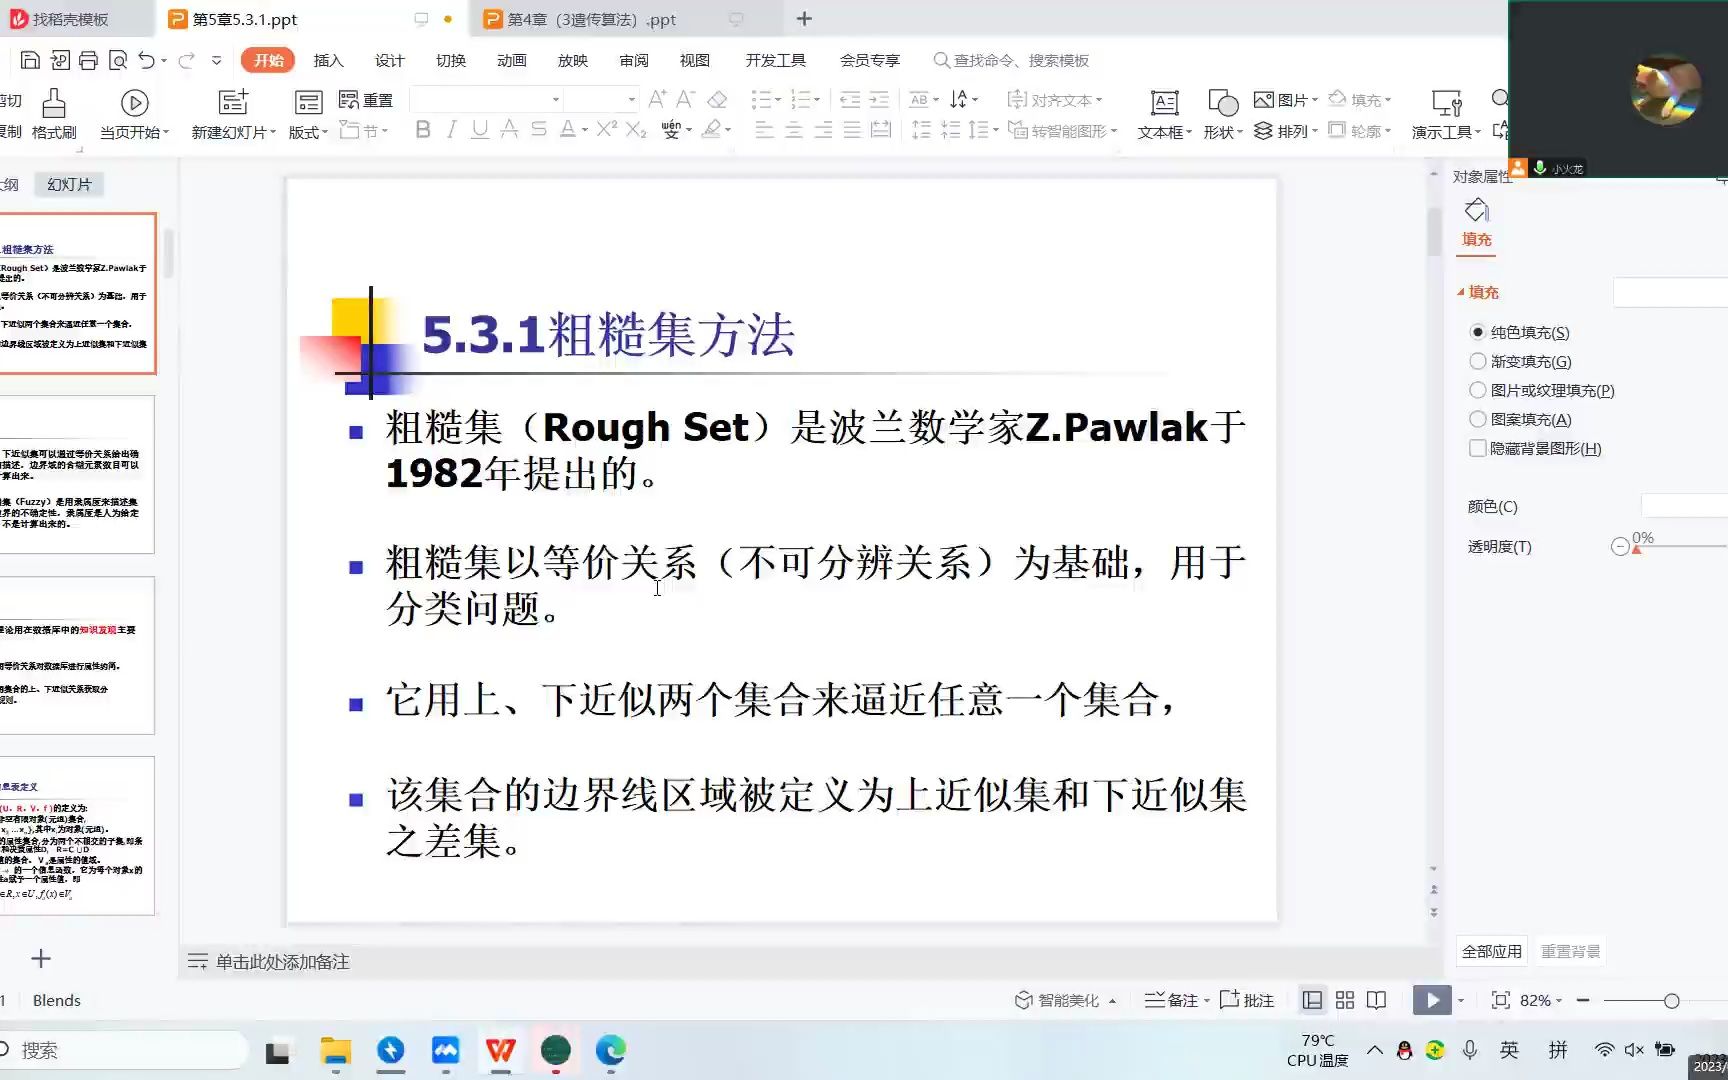Click the Print icon in quick toolbar
Image resolution: width=1728 pixels, height=1080 pixels.
tap(88, 61)
